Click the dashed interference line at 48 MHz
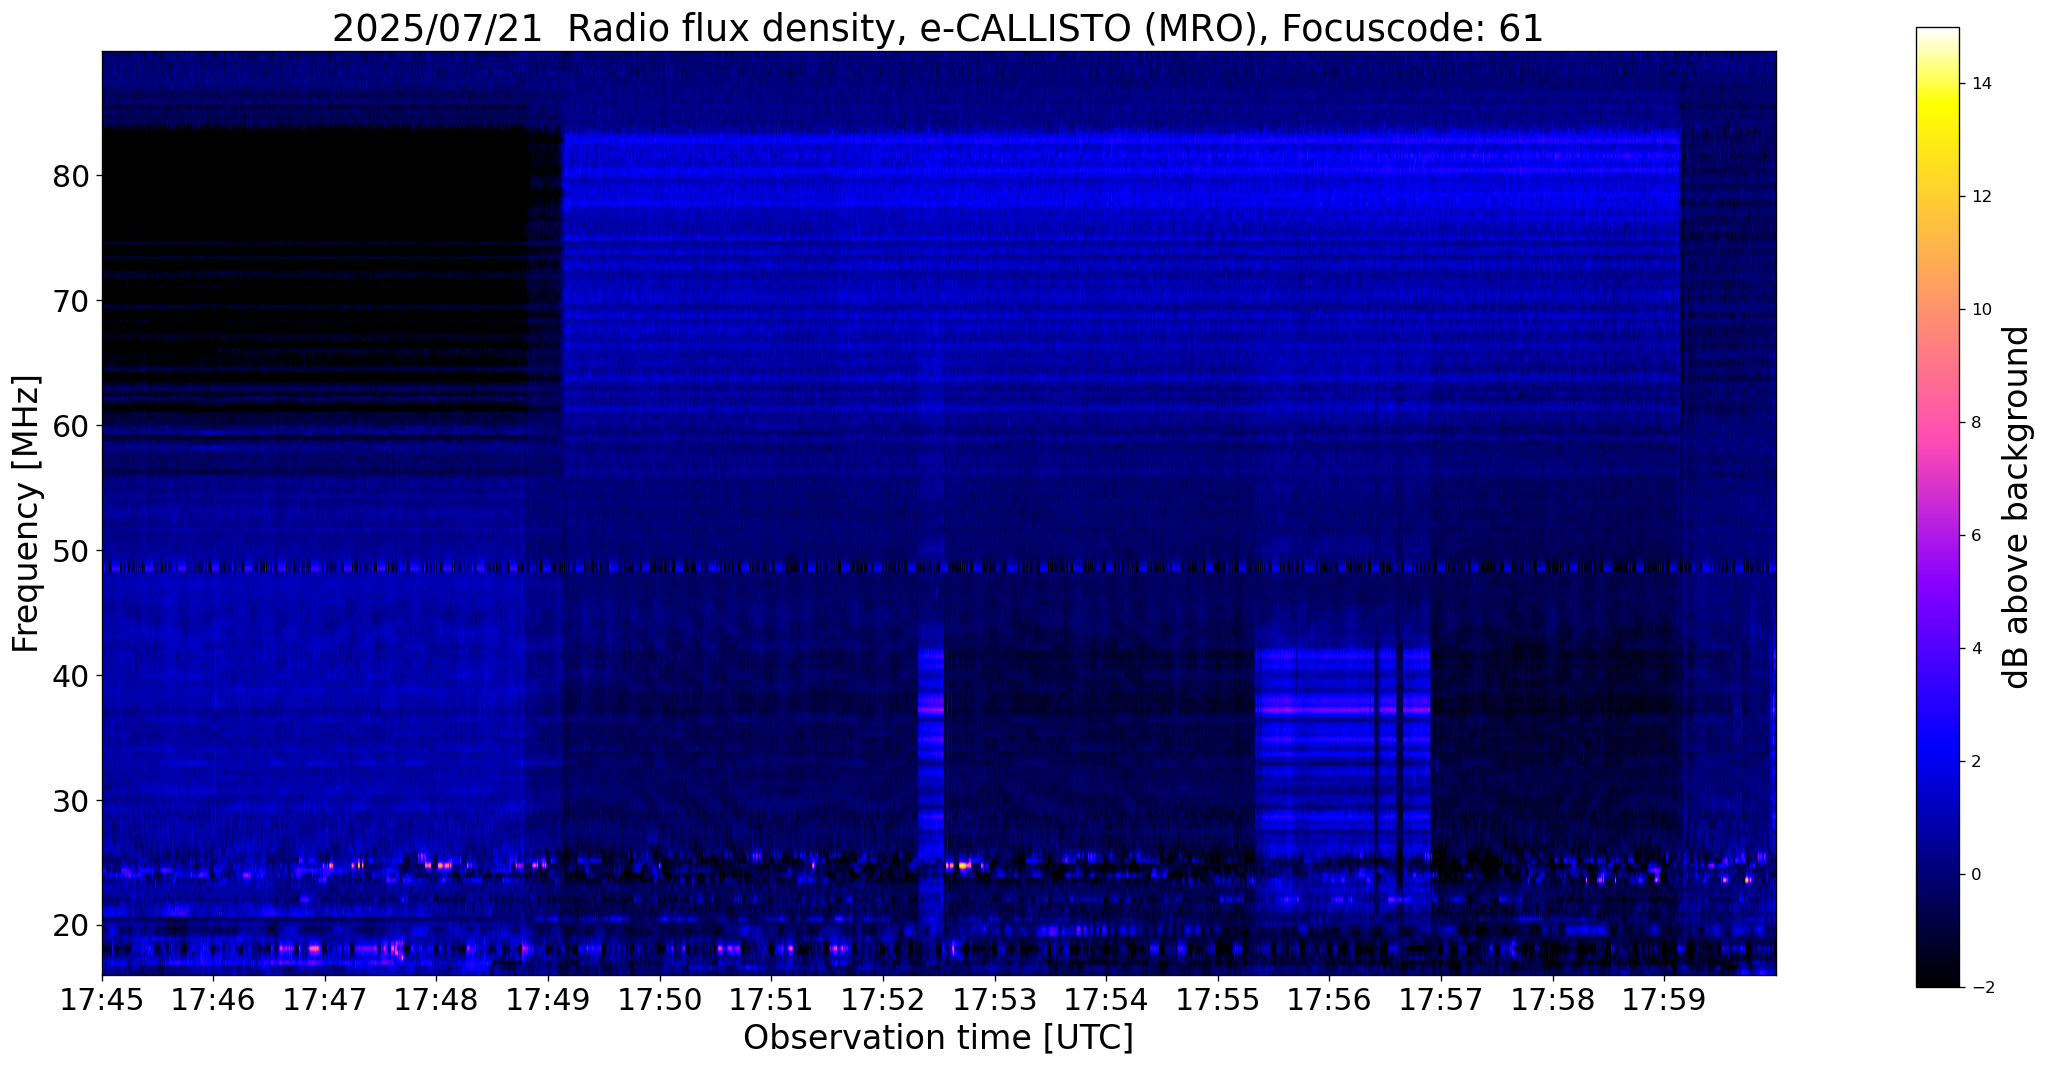 point(938,567)
